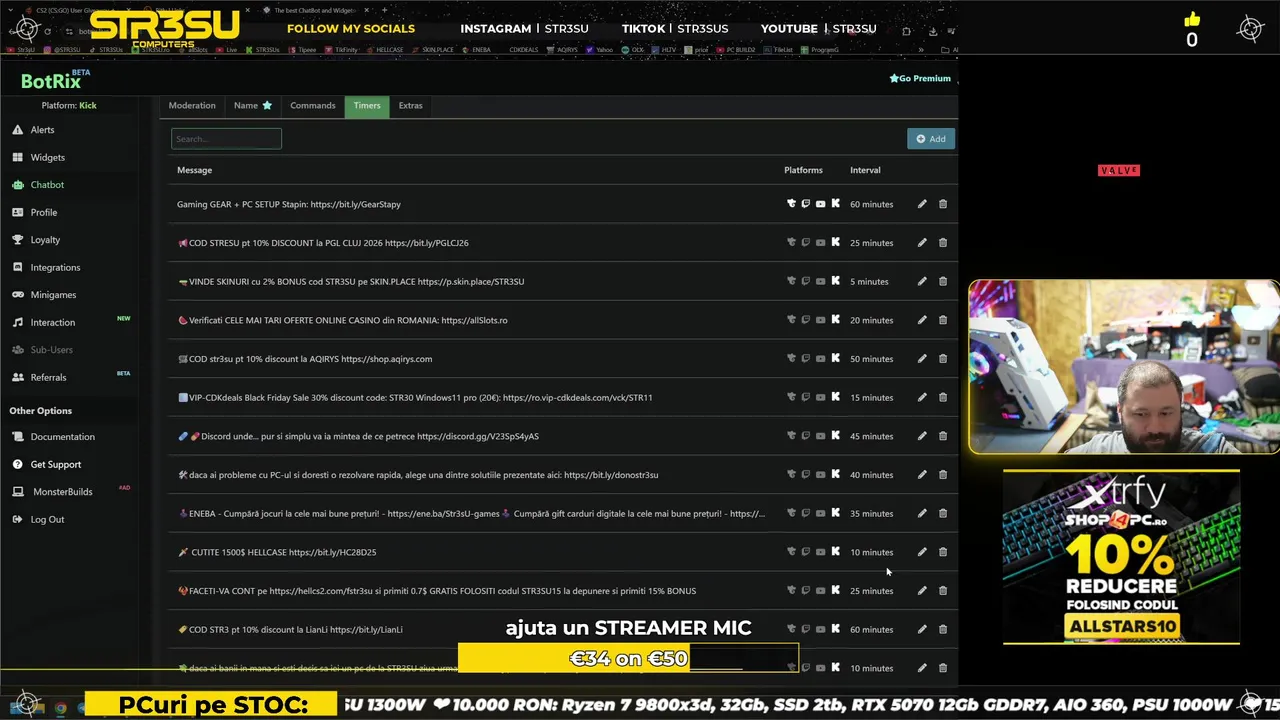Screen dimensions: 1280x720
Task: Edit the allSlots.ro casino timer
Action: tap(922, 320)
